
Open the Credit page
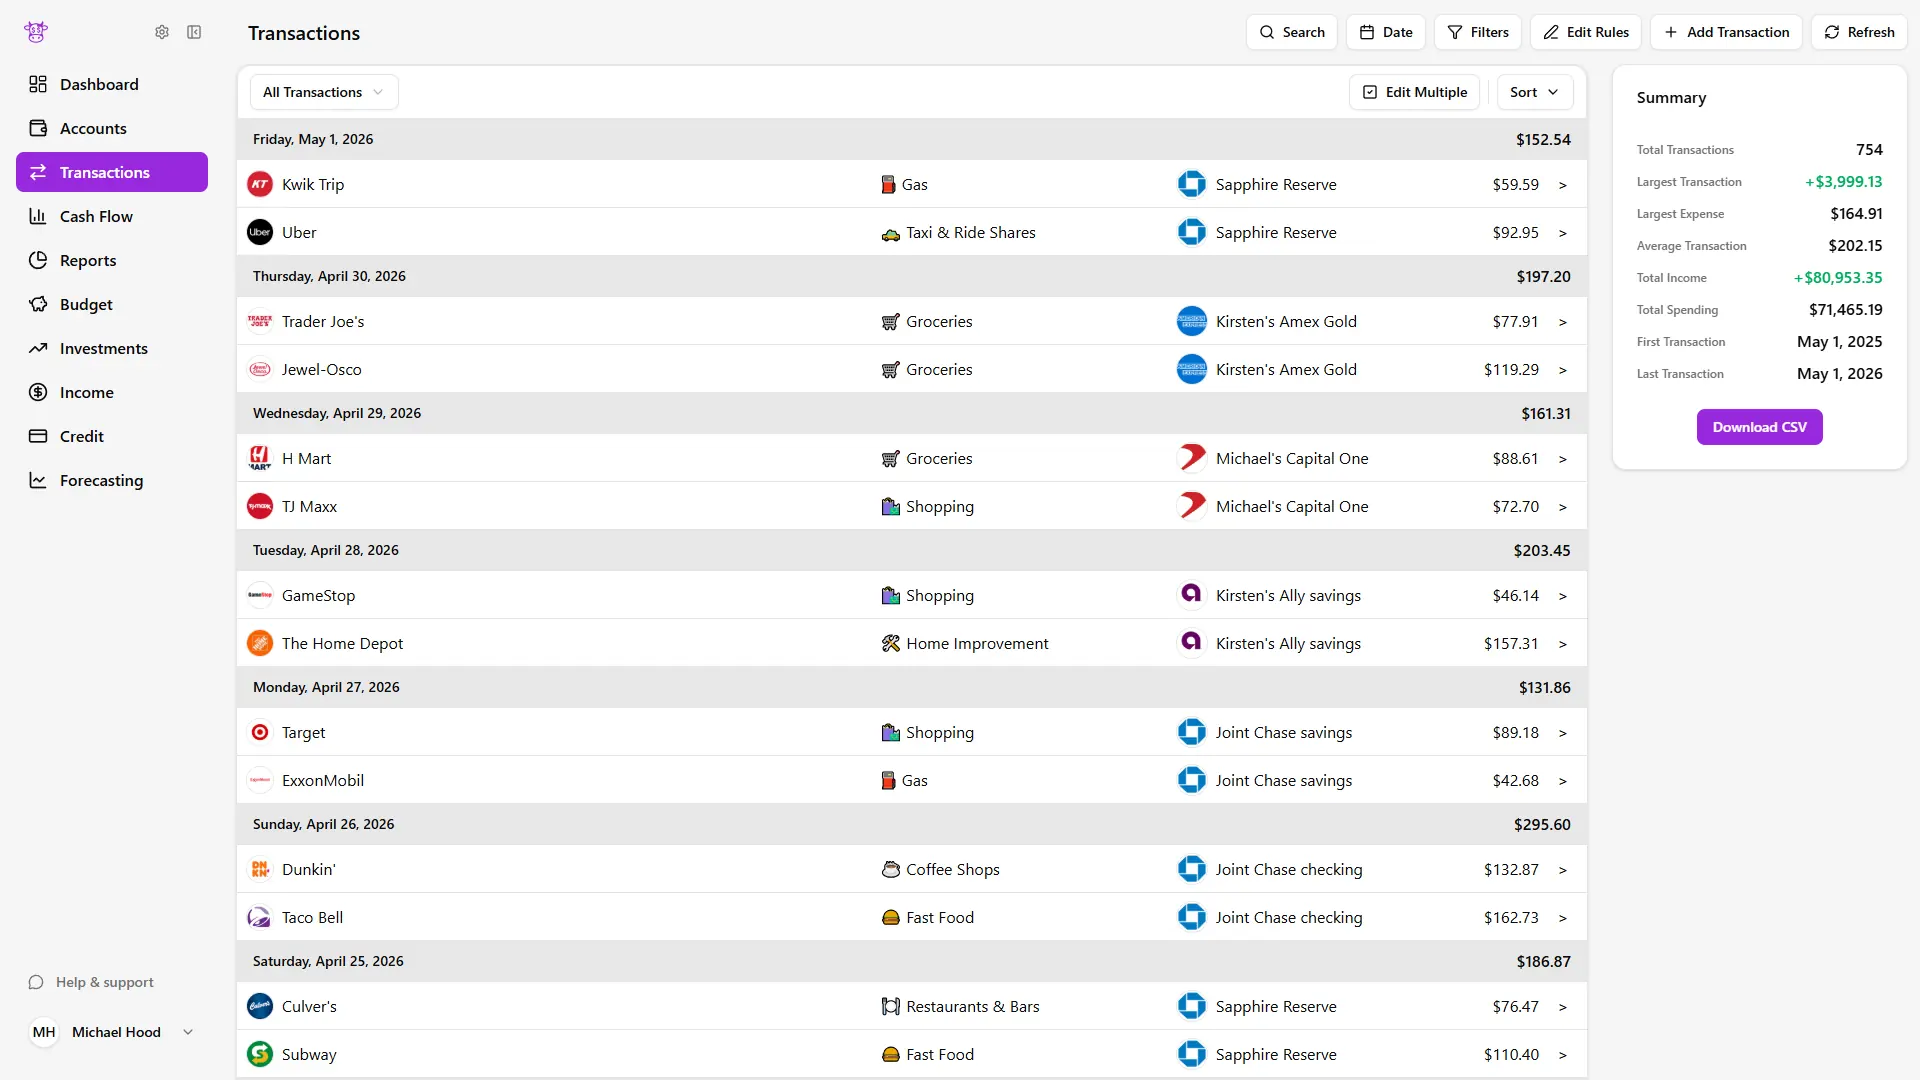(x=112, y=436)
